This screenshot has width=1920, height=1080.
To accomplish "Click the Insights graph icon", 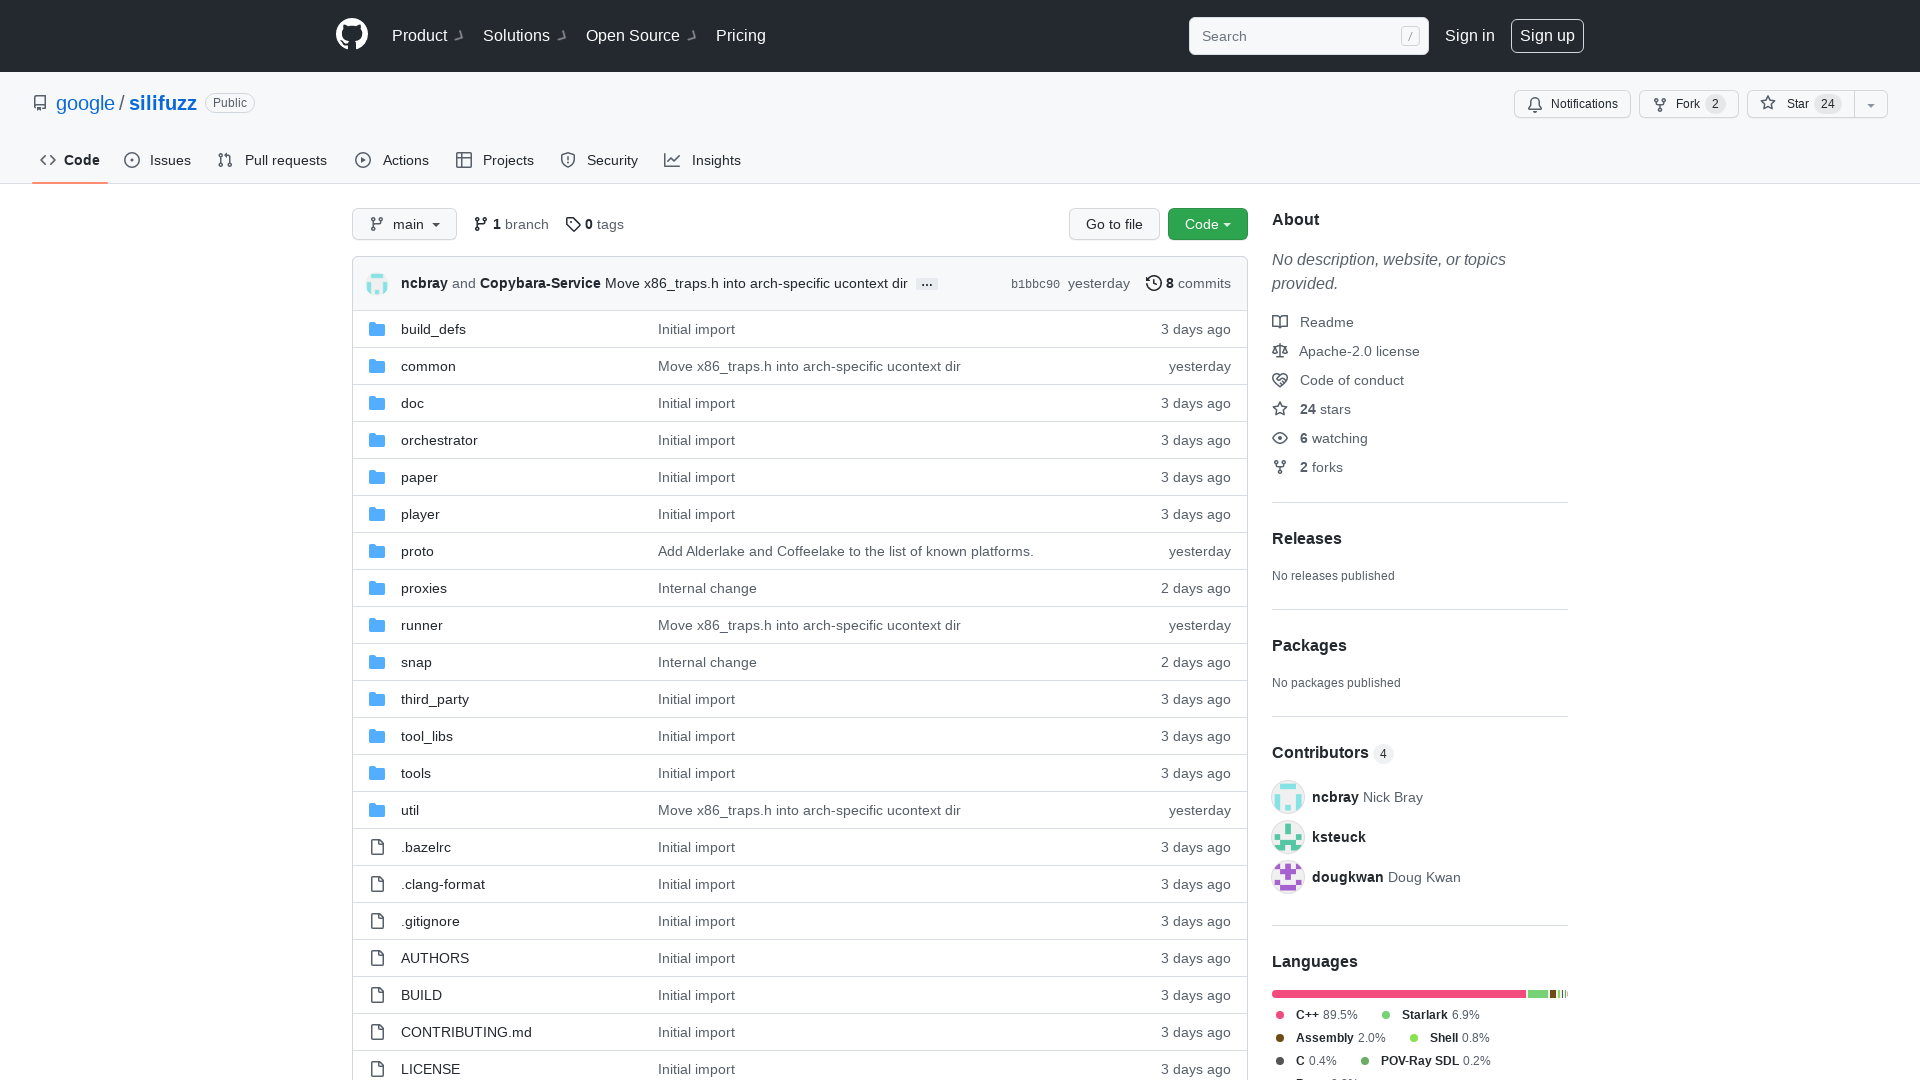I will pos(672,160).
